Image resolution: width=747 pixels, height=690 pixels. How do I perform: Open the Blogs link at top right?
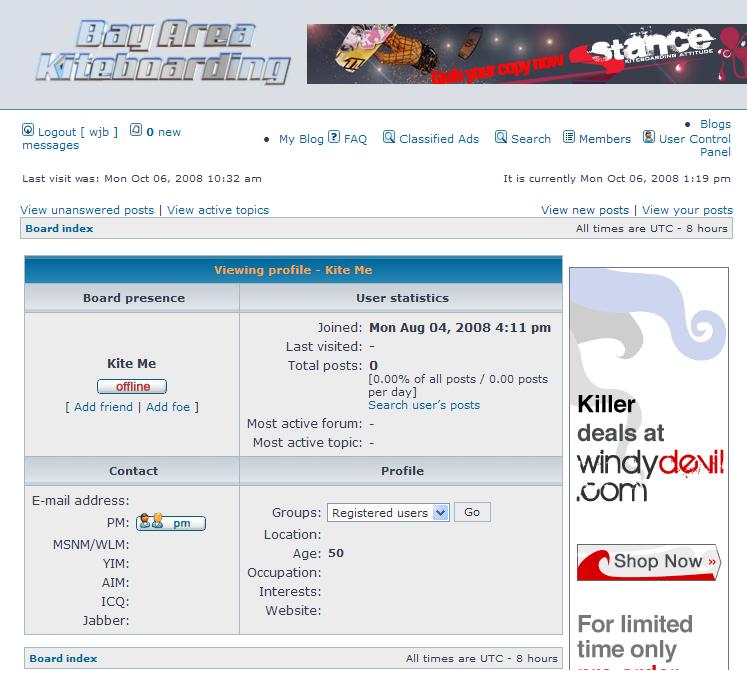(715, 124)
